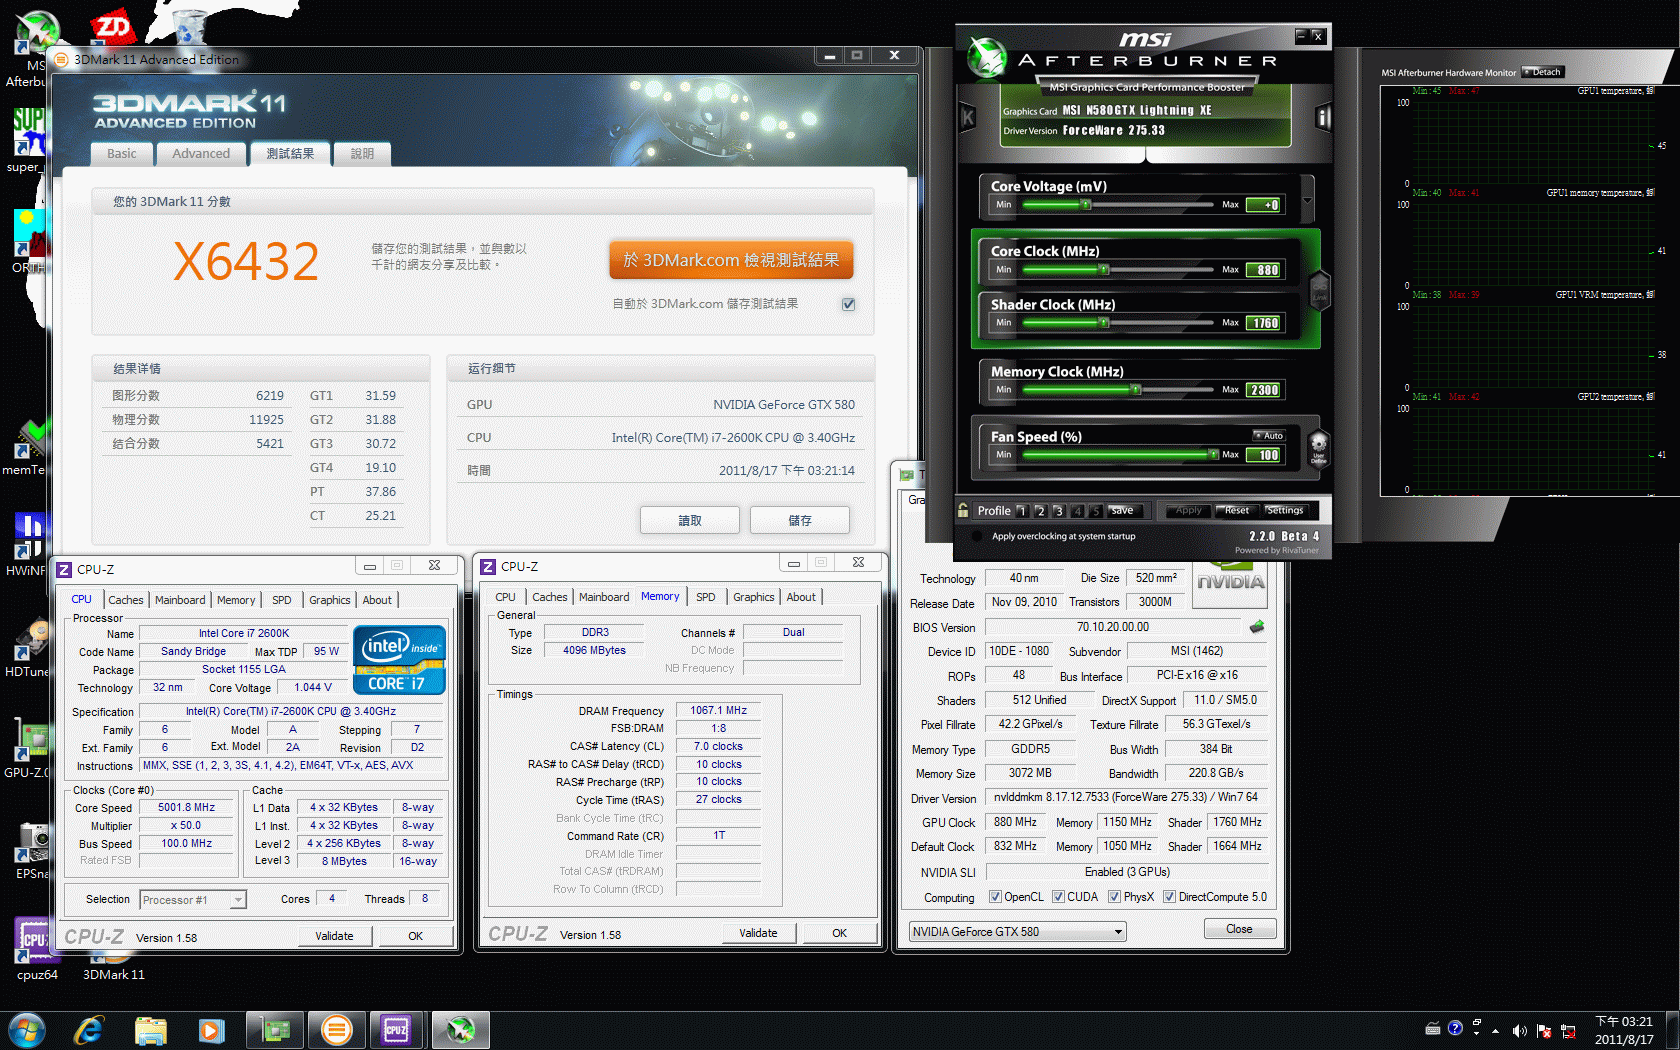Click the 讀取 button in 3DMark
The width and height of the screenshot is (1680, 1050).
(x=690, y=520)
